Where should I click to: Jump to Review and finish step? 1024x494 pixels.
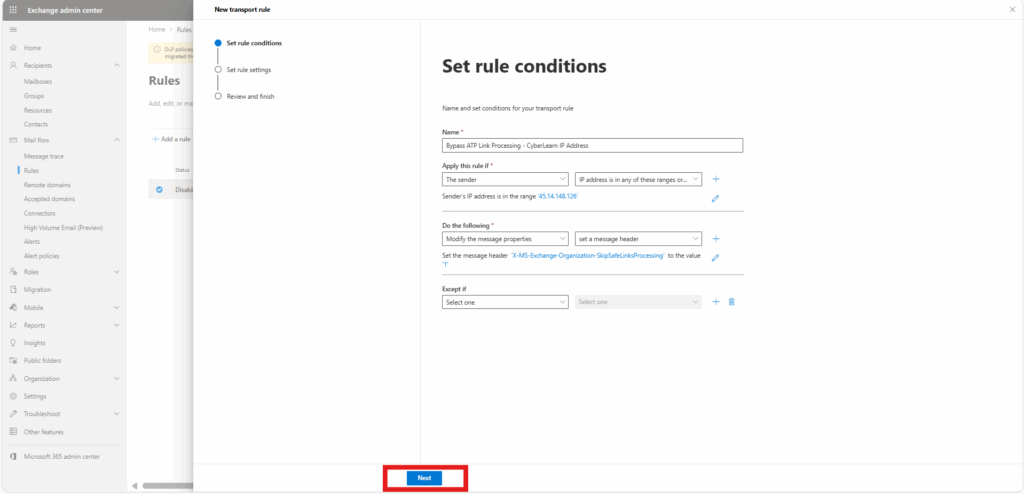tap(245, 96)
